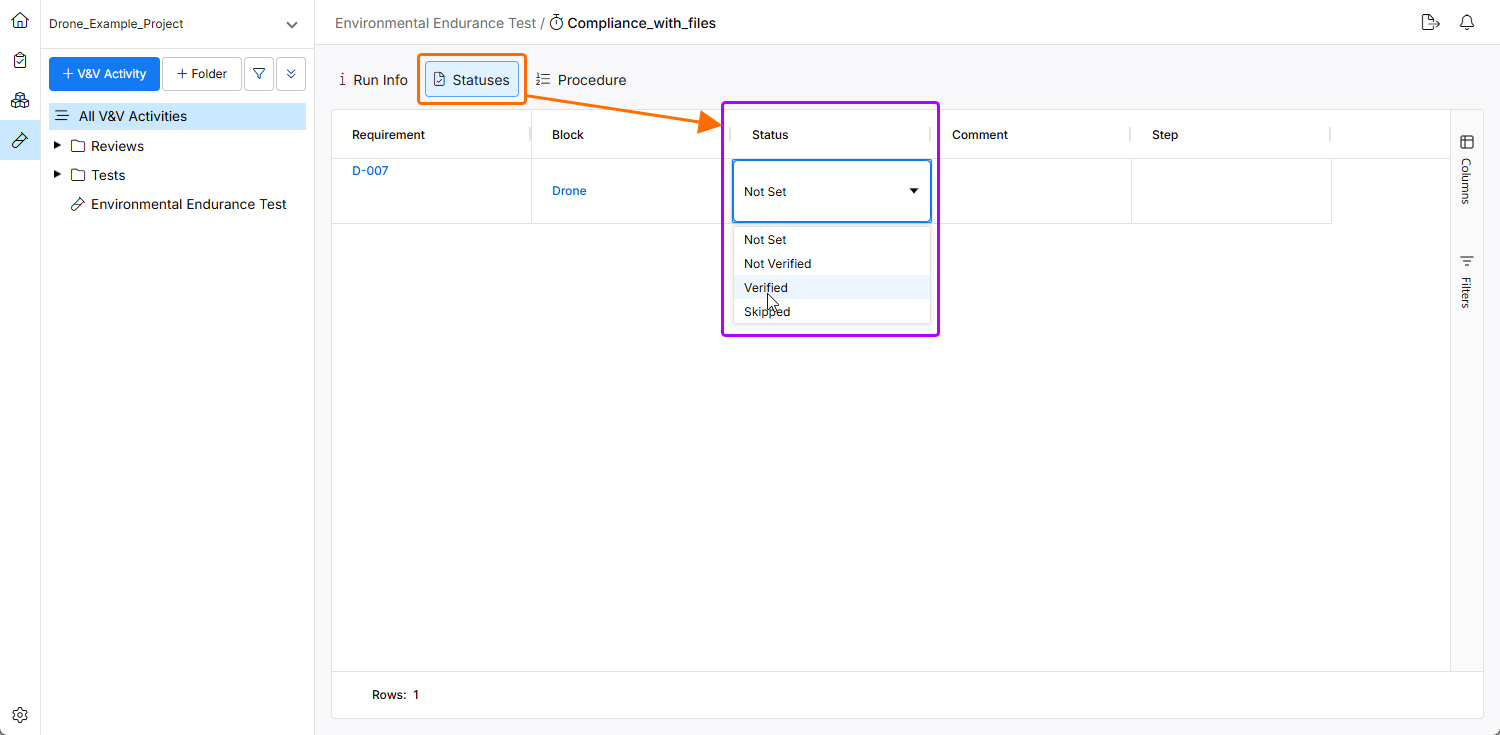Select Environmental Endurance Test in tree
1500x735 pixels.
pyautogui.click(x=188, y=204)
